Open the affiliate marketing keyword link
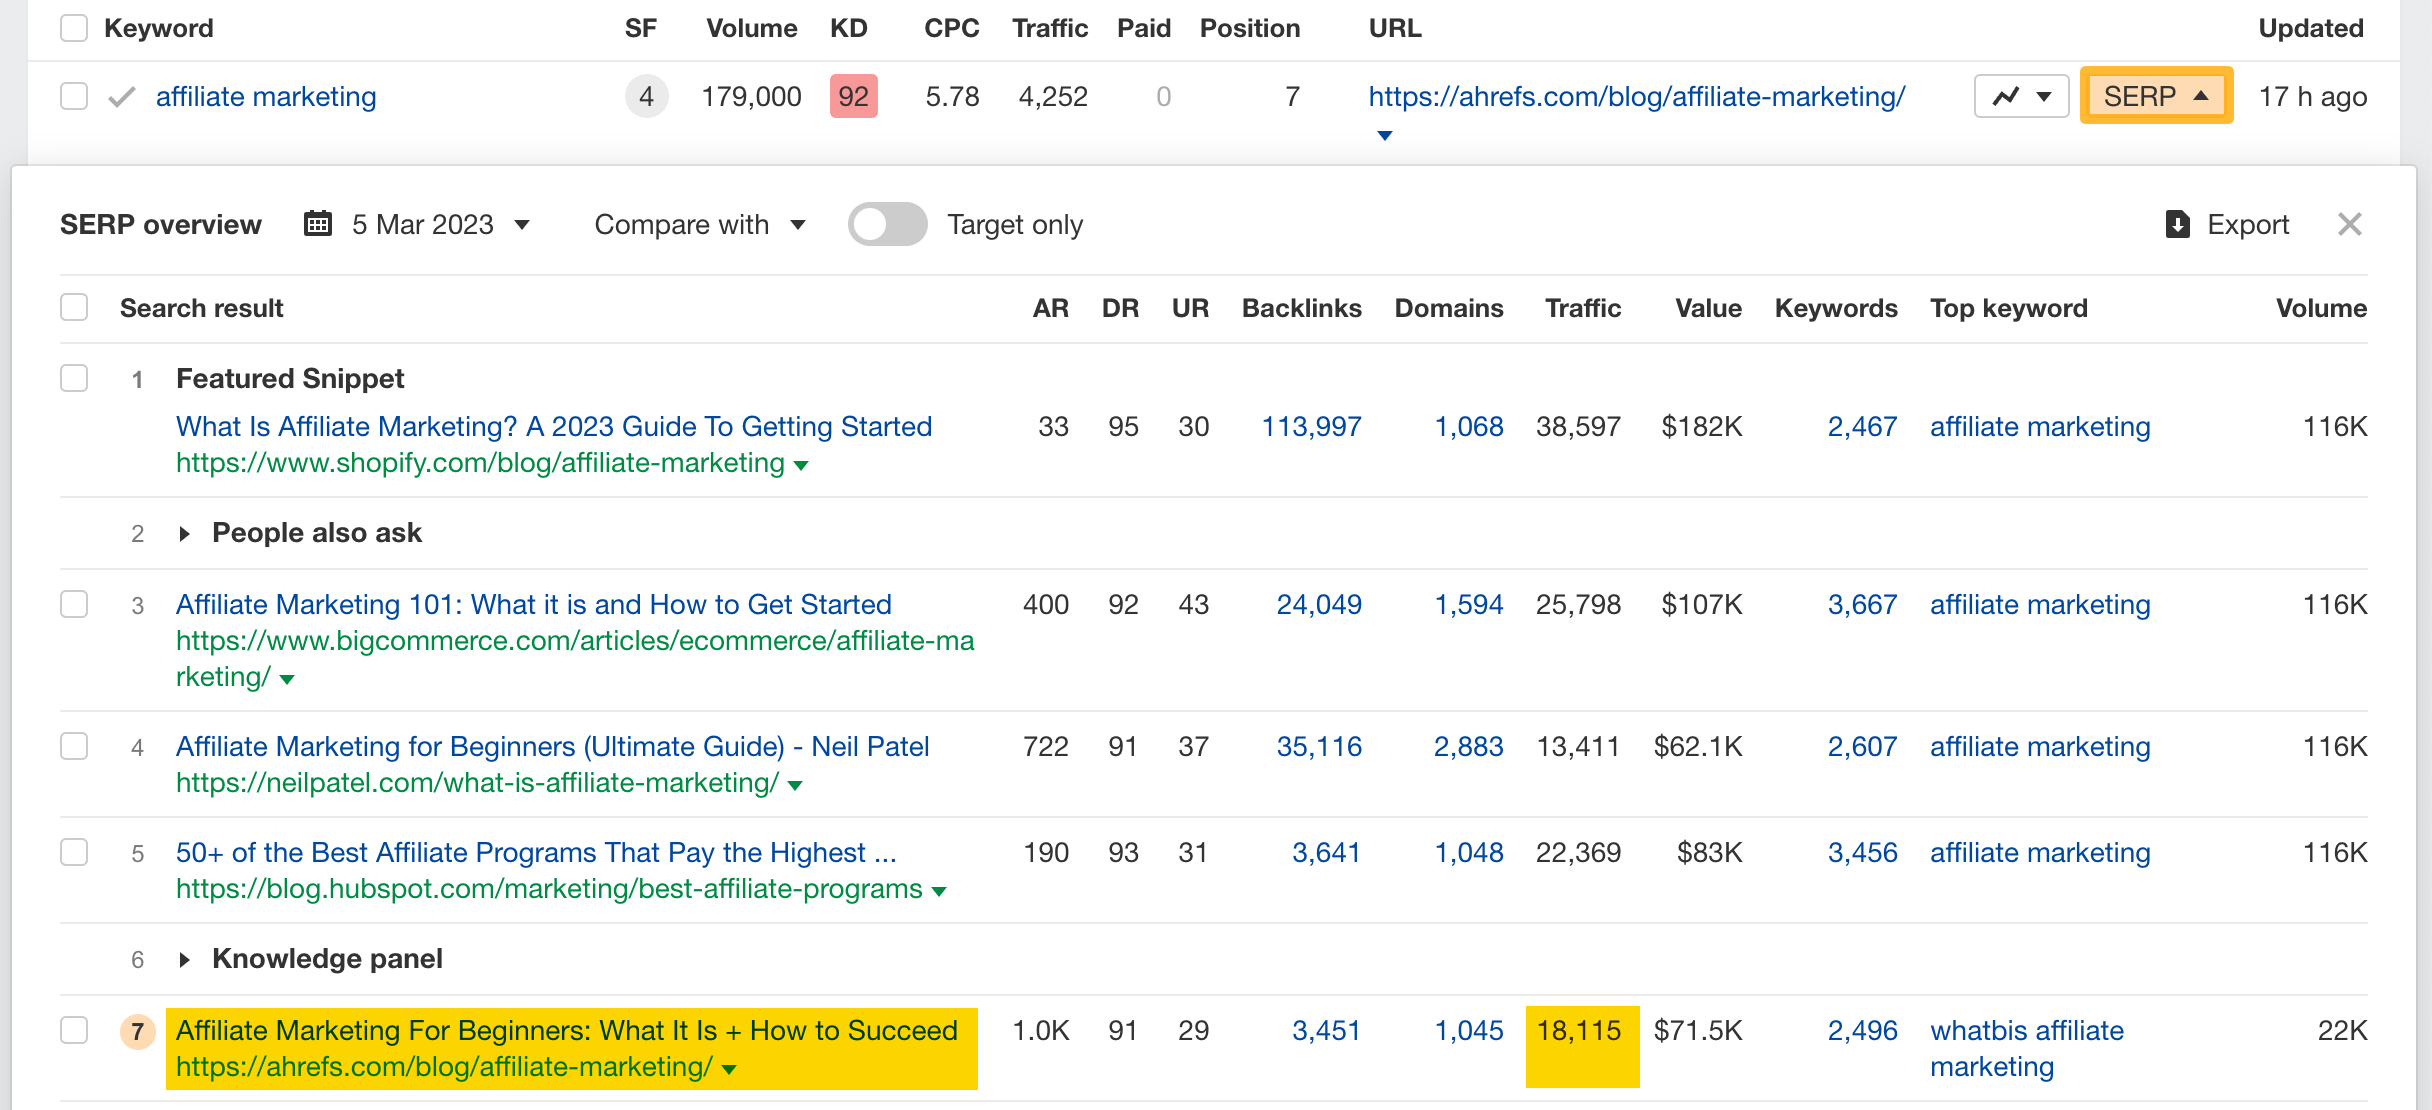This screenshot has width=2432, height=1110. click(266, 97)
